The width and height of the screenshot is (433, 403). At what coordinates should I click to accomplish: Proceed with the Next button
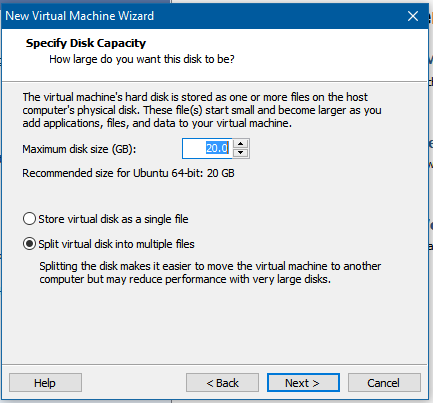click(303, 383)
